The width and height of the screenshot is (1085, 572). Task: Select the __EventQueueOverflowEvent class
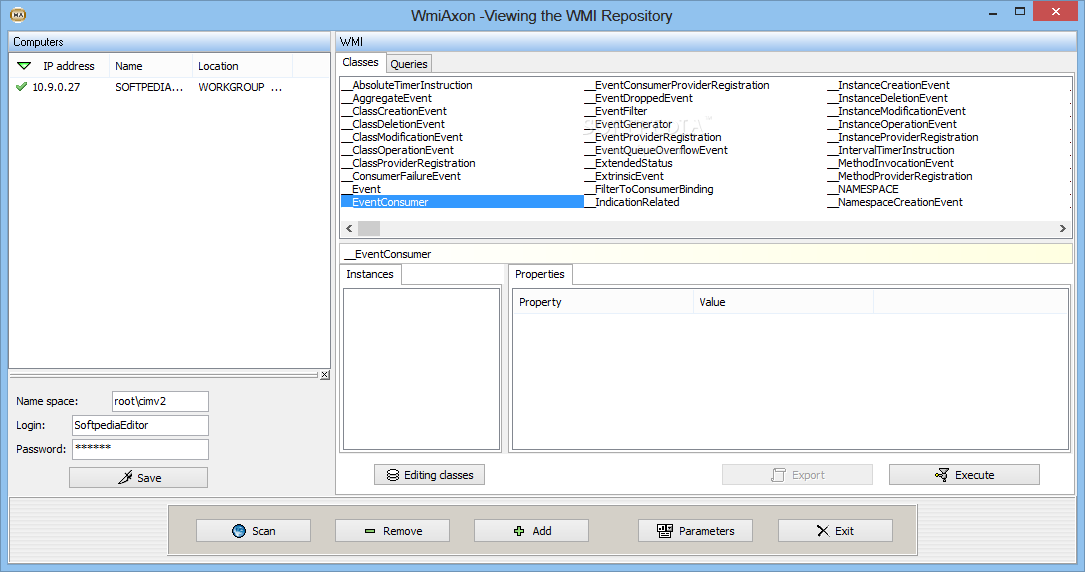click(x=656, y=150)
